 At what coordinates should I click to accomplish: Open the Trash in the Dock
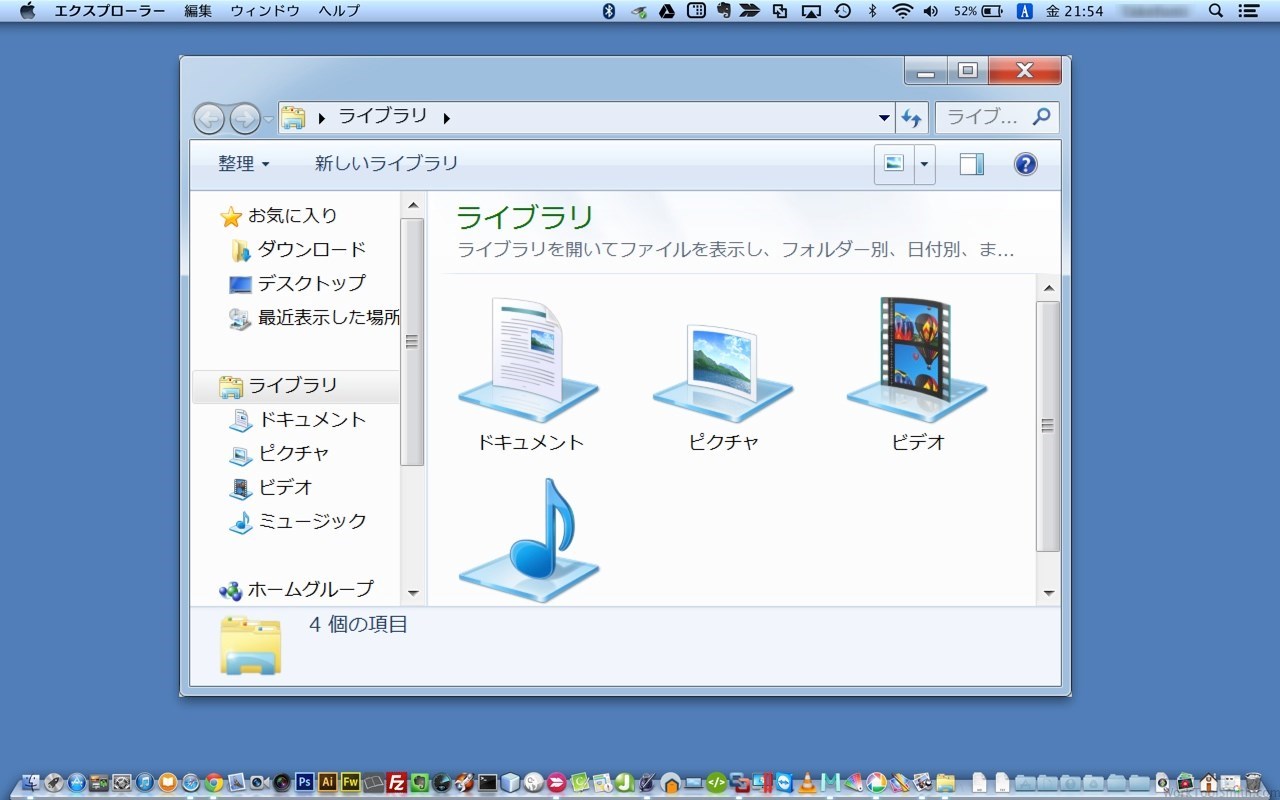(x=1254, y=782)
